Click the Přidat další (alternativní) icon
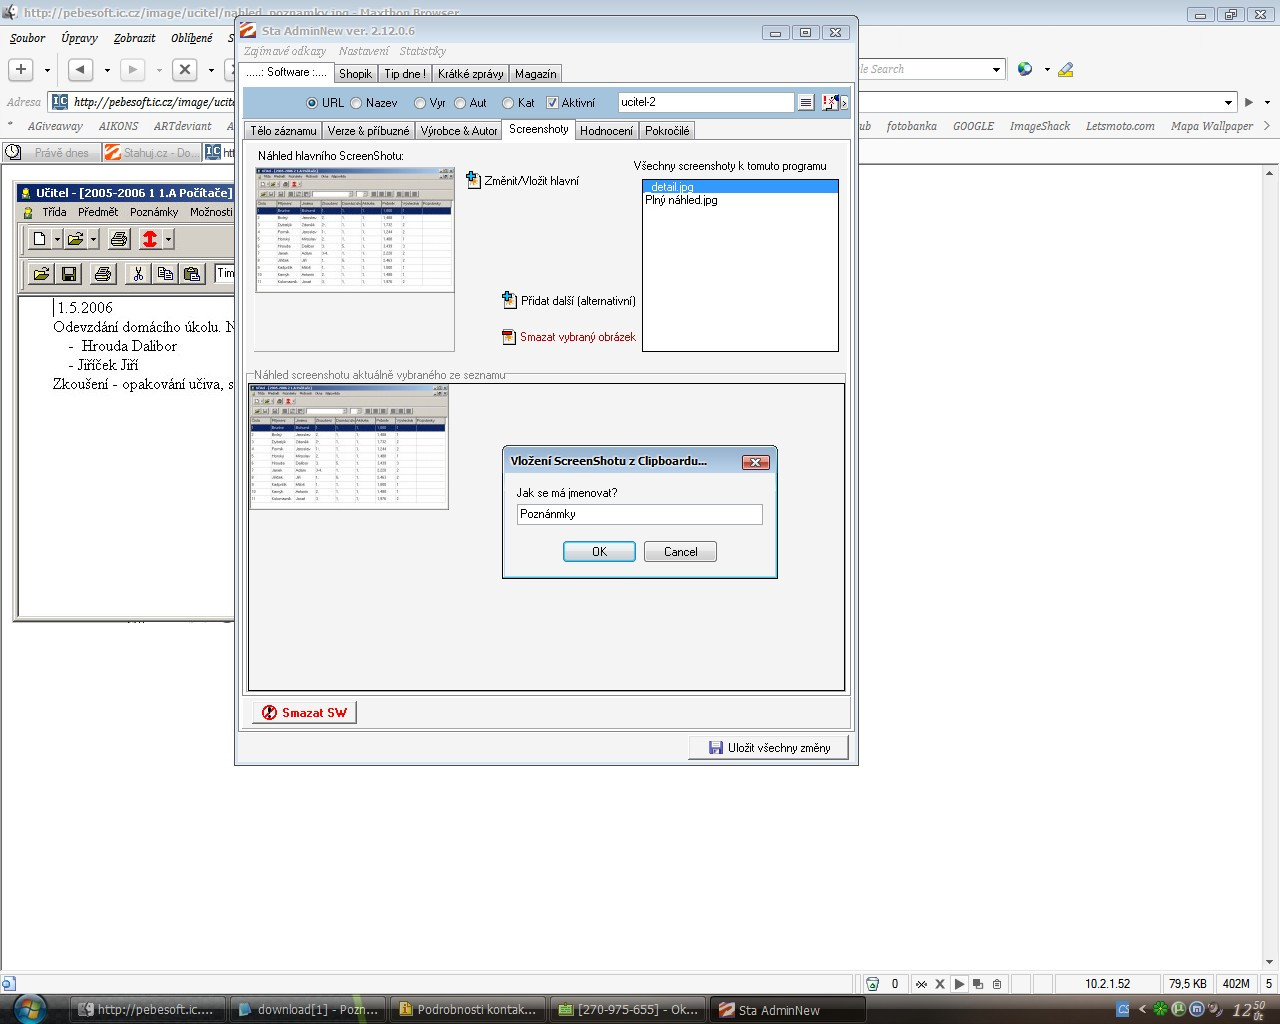 coord(509,300)
